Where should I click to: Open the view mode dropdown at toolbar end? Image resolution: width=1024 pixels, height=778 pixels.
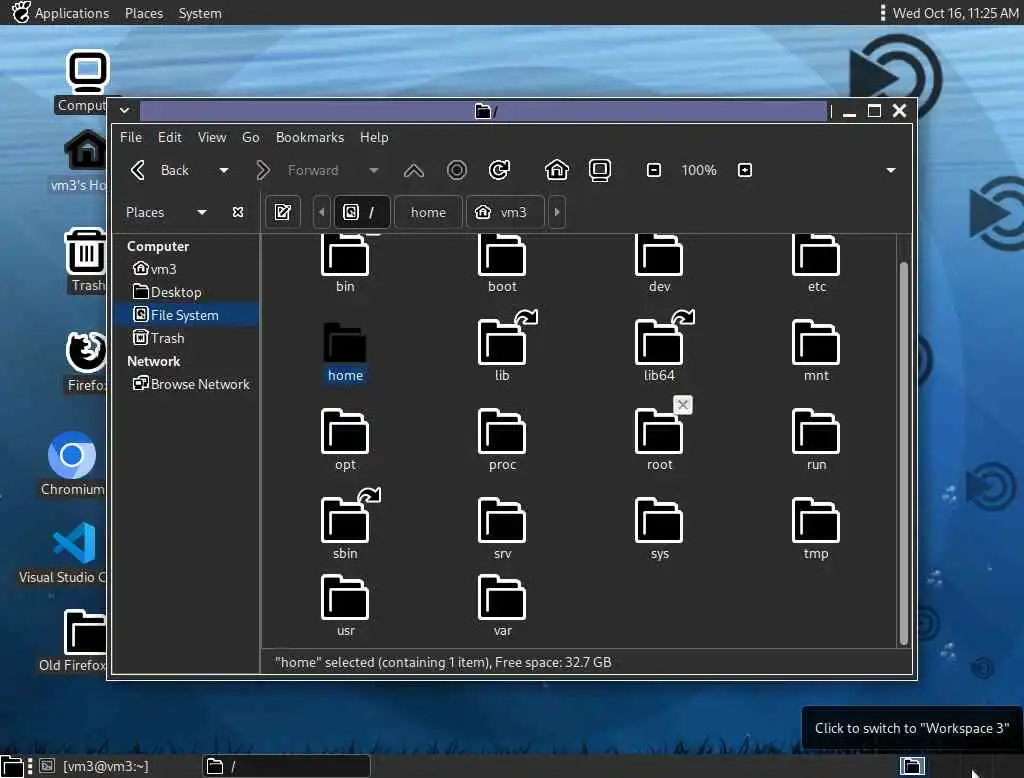point(890,170)
